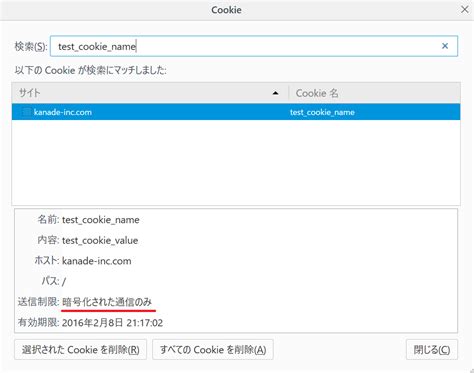Click the 送信制限 label
The image size is (474, 373).
pyautogui.click(x=38, y=302)
